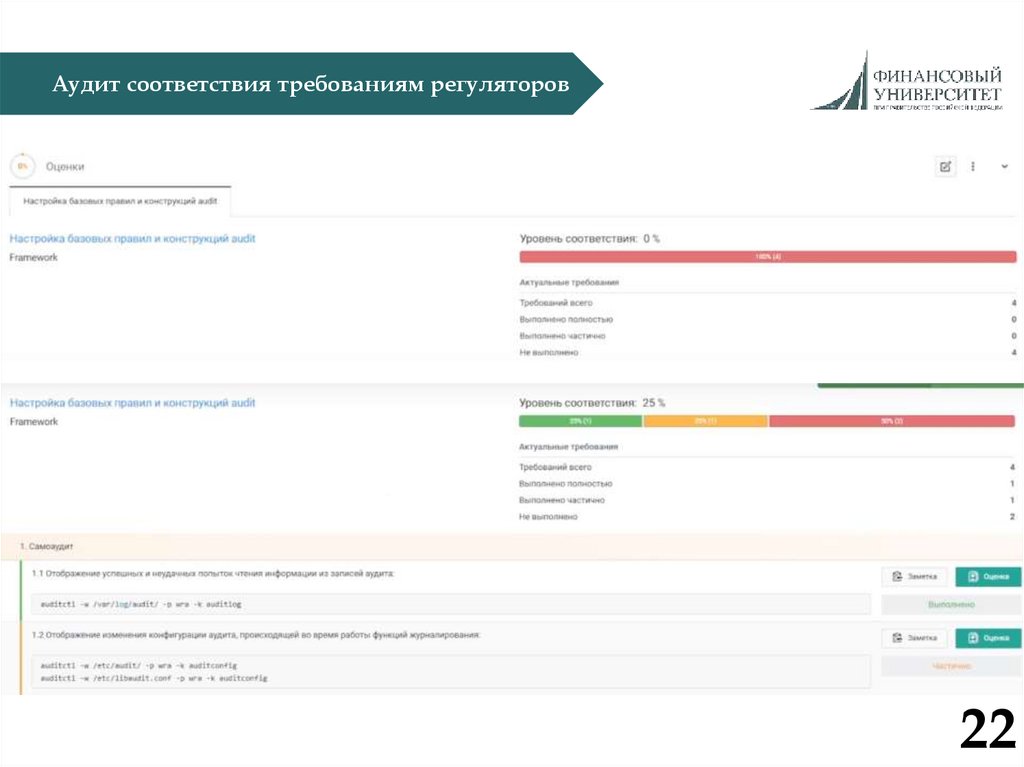Screen dimensions: 1024x767
Task: Click 'Не выполнено' row showing 4
Action: pyautogui.click(x=767, y=352)
